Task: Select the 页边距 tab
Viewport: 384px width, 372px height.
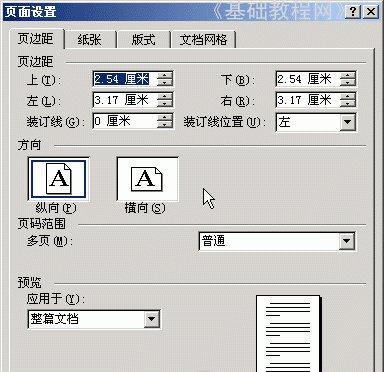Action: coord(36,39)
